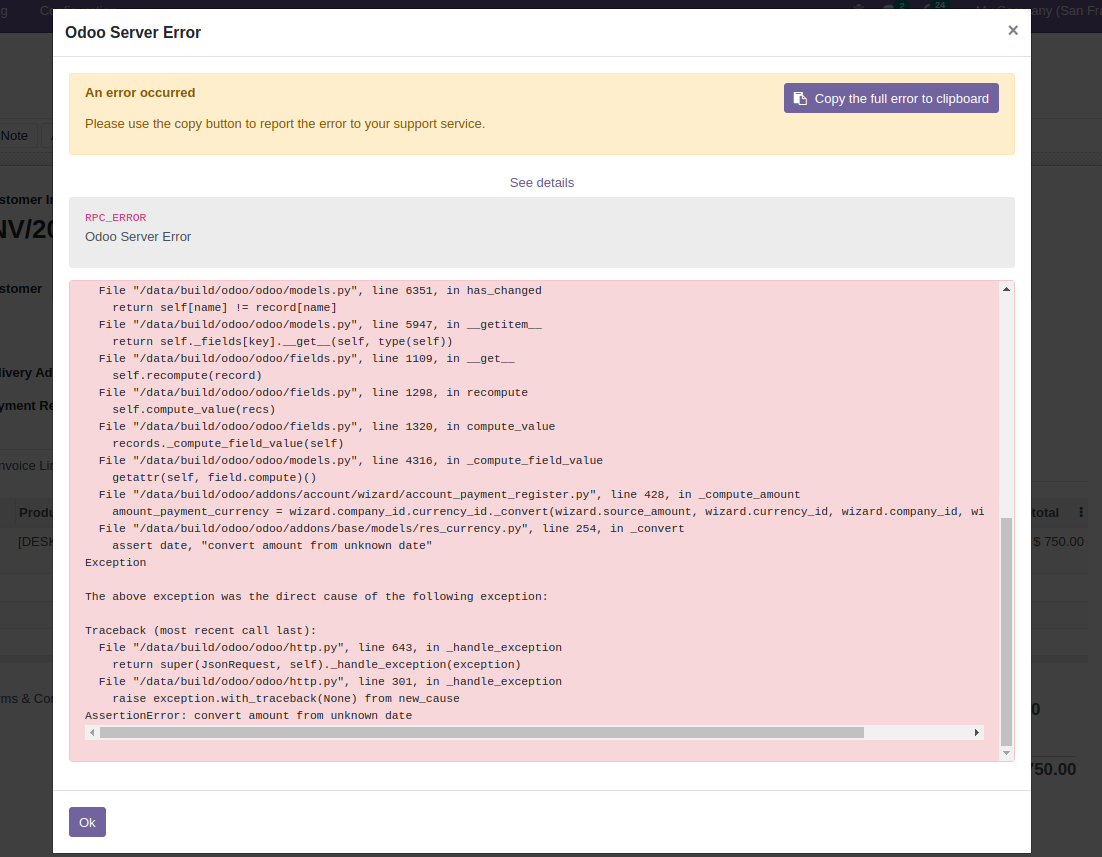Viewport: 1102px width, 857px height.
Task: Open the column options icon in the invoice table header
Action: pyautogui.click(x=1081, y=512)
